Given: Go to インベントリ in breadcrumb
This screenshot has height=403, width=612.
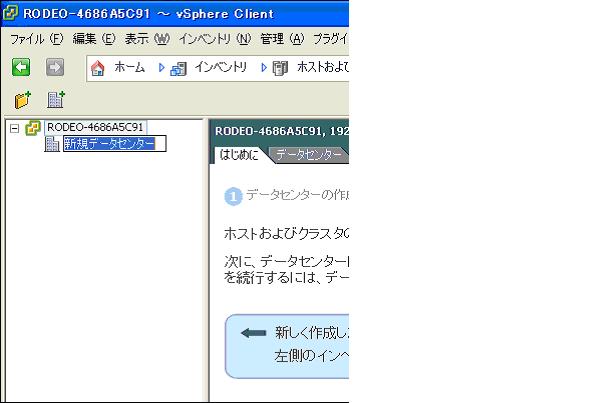Looking at the screenshot, I should tap(221, 67).
